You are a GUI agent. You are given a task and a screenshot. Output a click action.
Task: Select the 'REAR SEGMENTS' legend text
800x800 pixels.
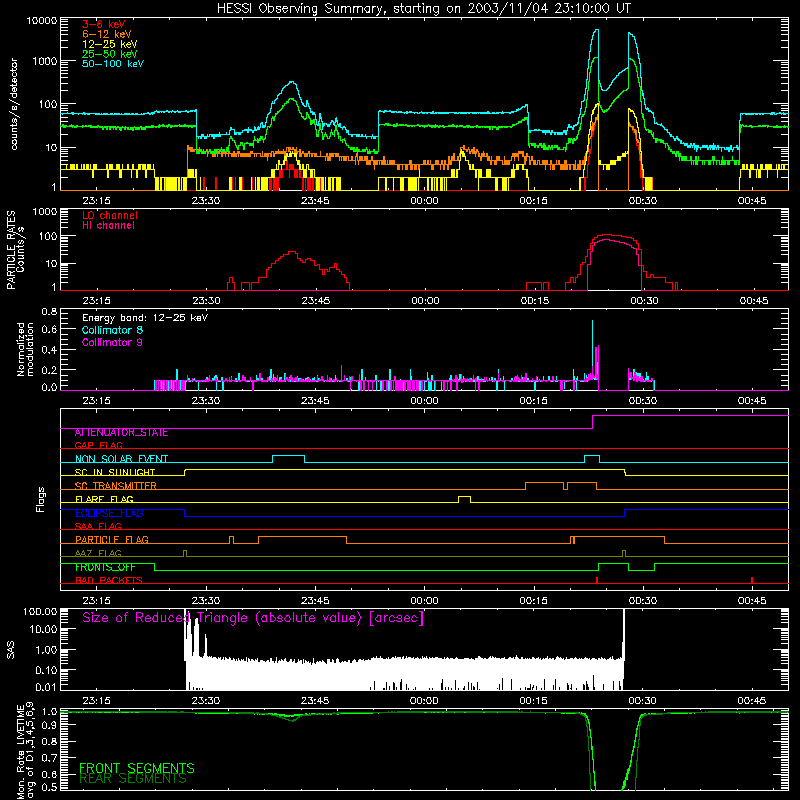133,779
